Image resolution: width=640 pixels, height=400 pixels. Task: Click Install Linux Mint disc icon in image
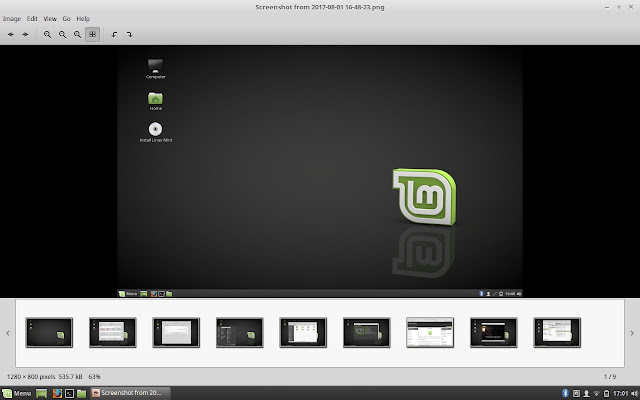[156, 132]
